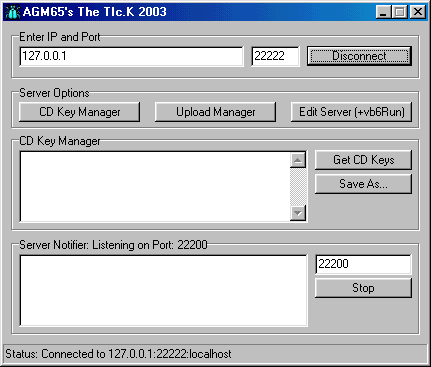Click the status bar connection text

pos(118,354)
